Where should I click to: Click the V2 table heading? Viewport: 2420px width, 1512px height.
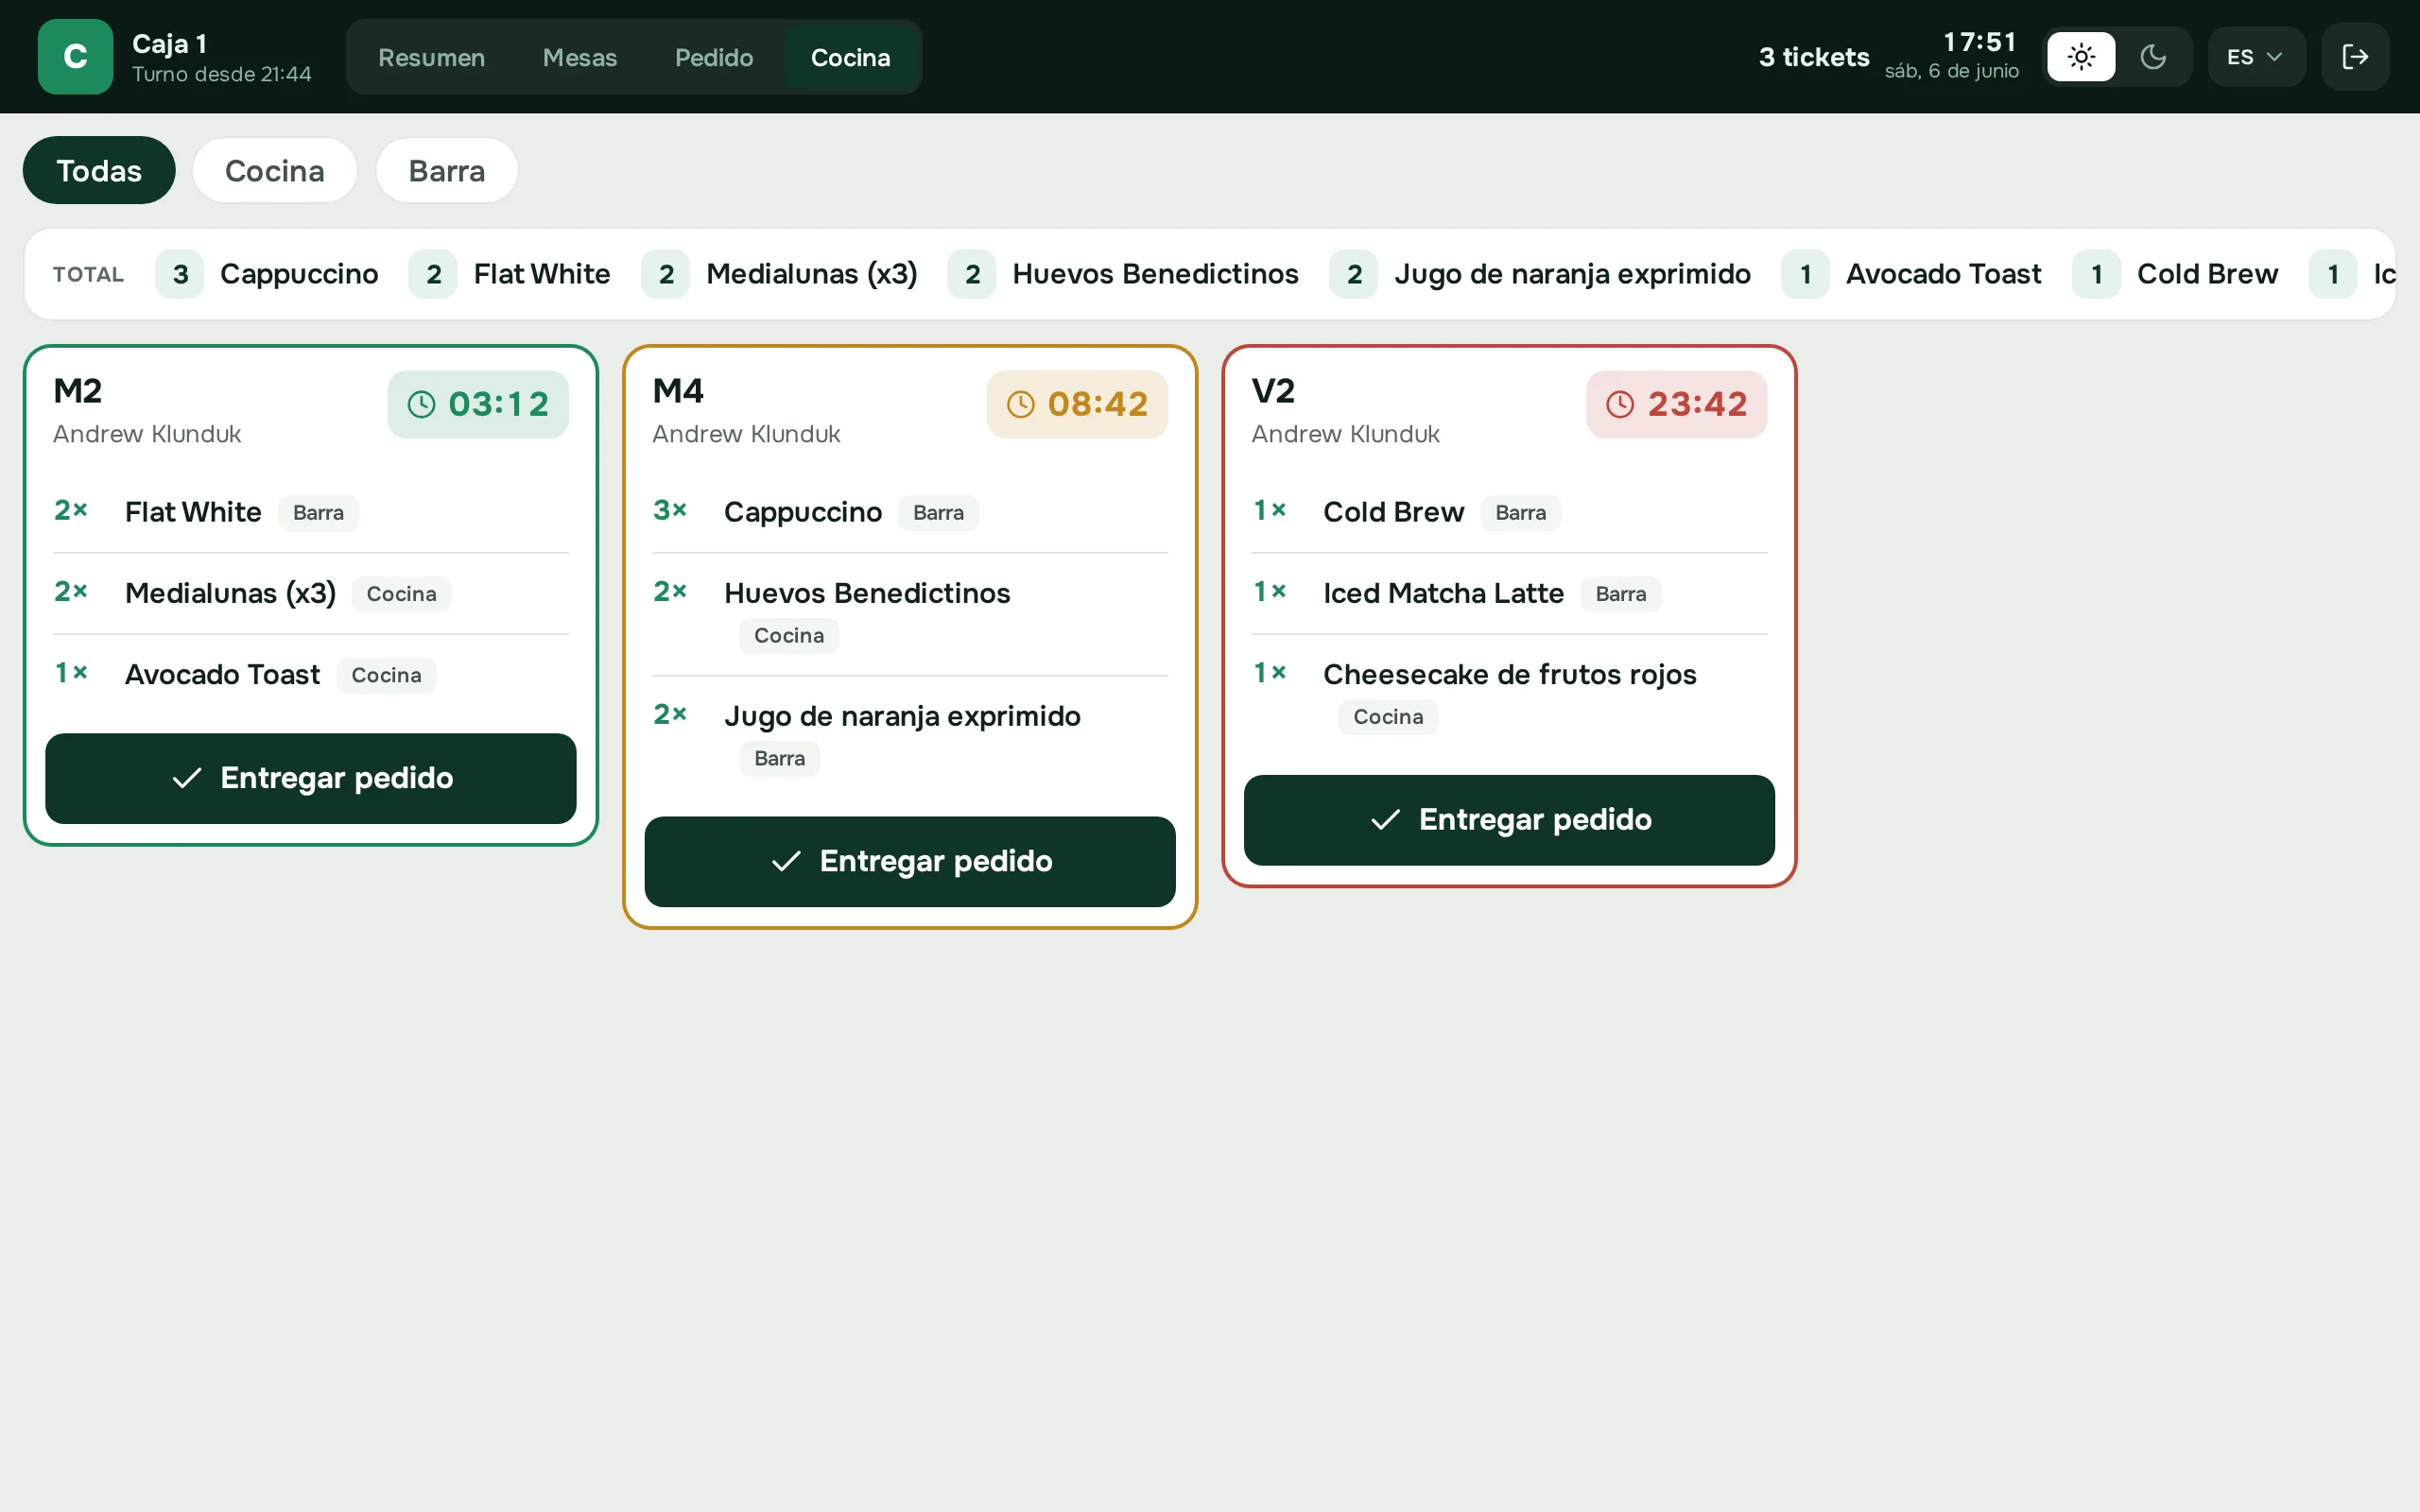click(1273, 390)
